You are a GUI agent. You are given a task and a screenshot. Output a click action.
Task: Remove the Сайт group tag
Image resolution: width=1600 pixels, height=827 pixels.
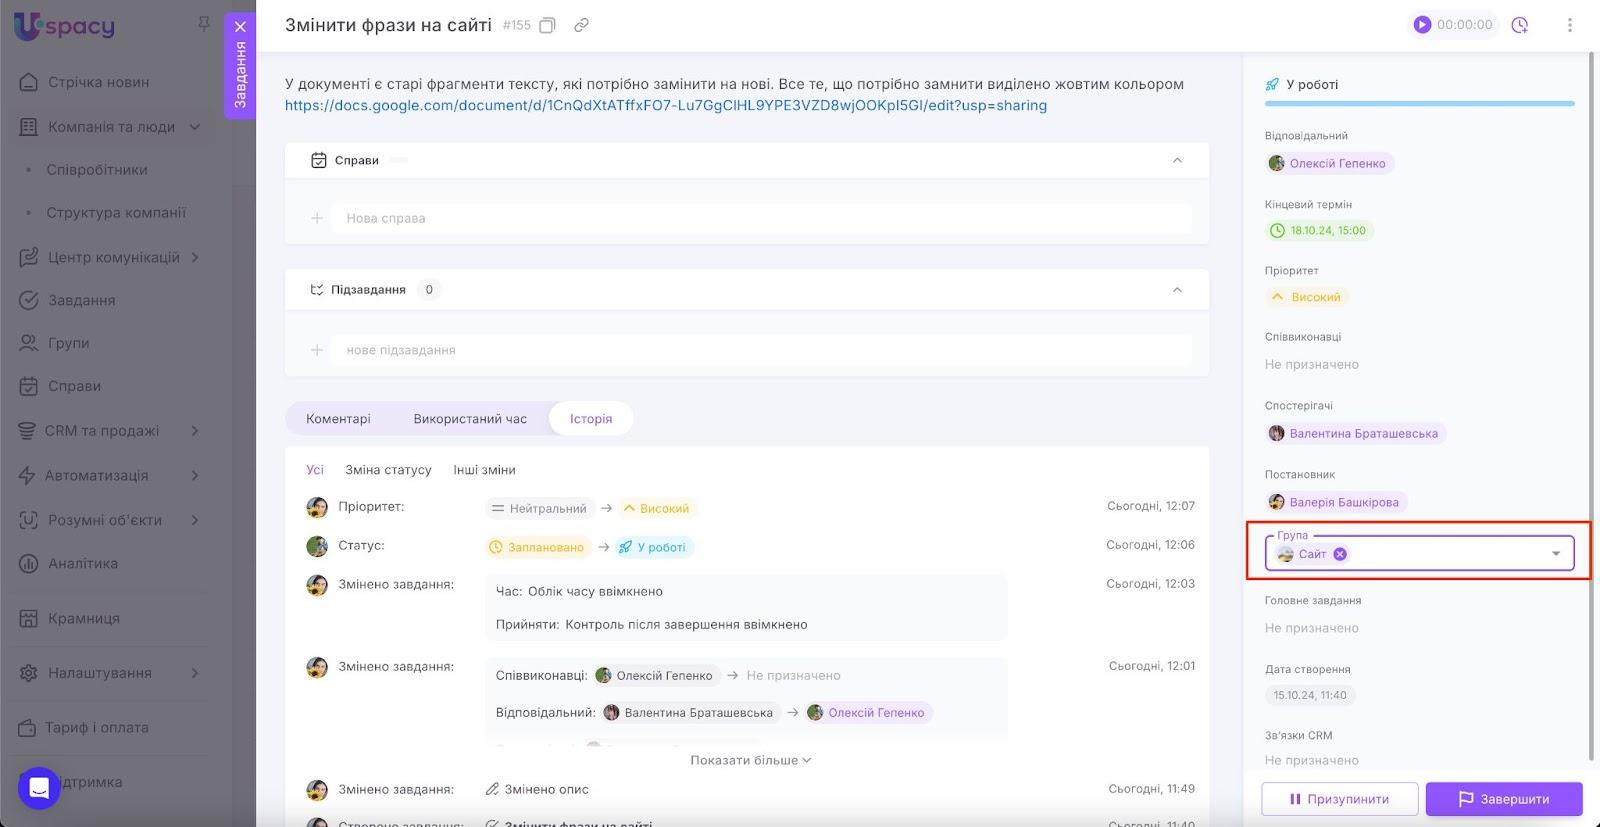1340,554
